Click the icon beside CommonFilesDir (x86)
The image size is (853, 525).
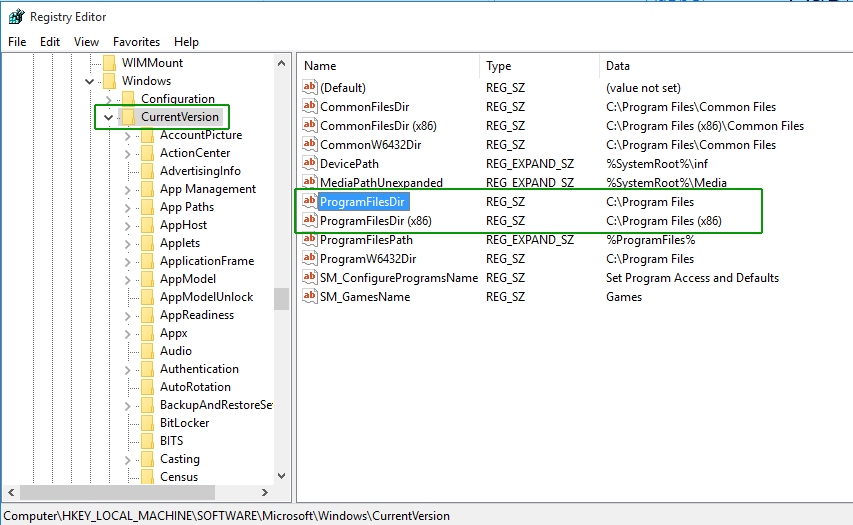310,125
